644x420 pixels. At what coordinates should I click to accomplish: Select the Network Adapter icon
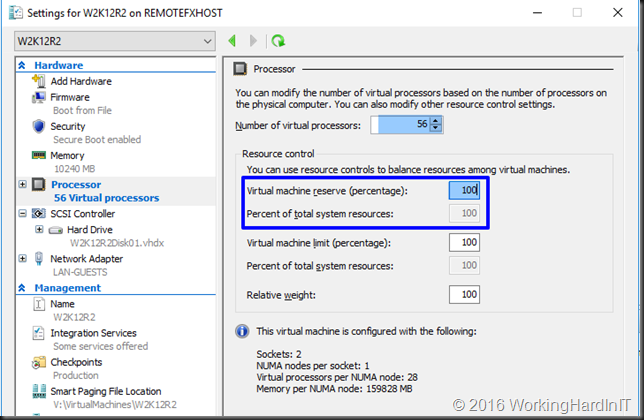39,259
